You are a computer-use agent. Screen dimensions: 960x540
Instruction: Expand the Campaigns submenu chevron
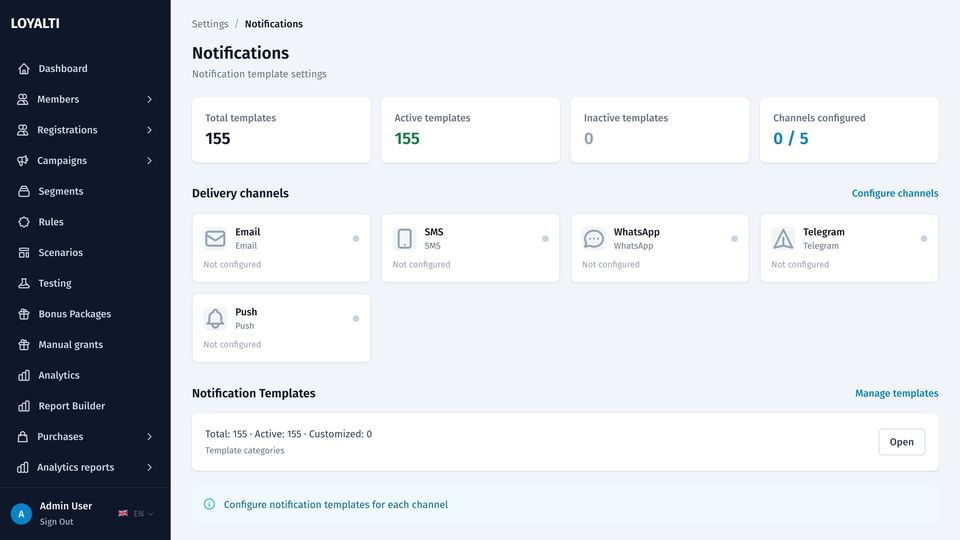click(149, 160)
